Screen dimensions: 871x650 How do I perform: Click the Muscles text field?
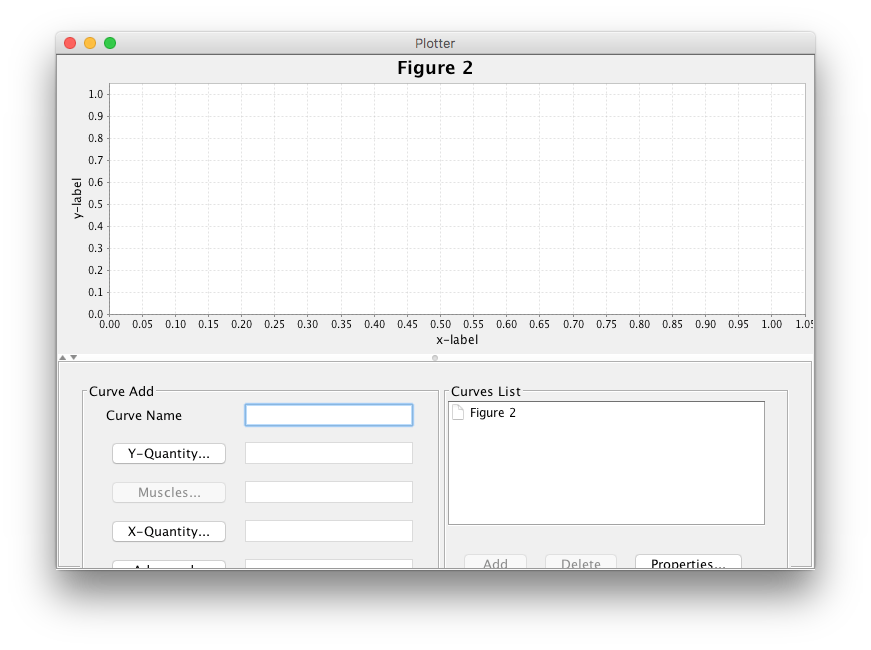coord(328,492)
